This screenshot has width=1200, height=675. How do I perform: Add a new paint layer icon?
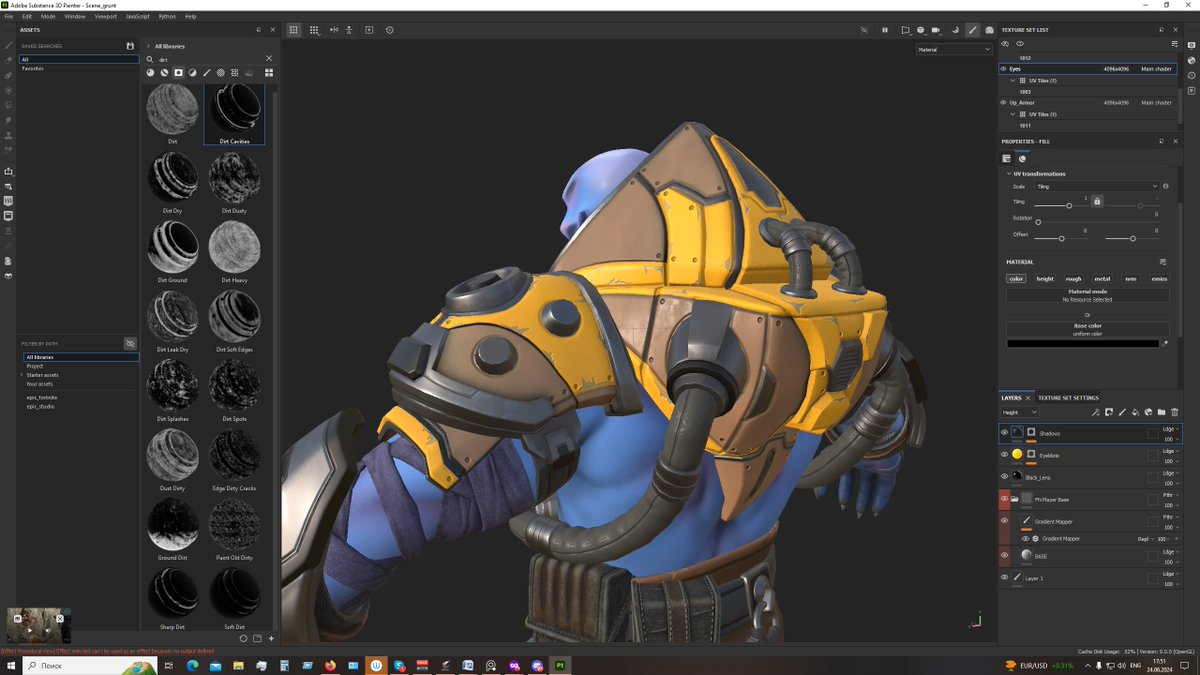1122,412
